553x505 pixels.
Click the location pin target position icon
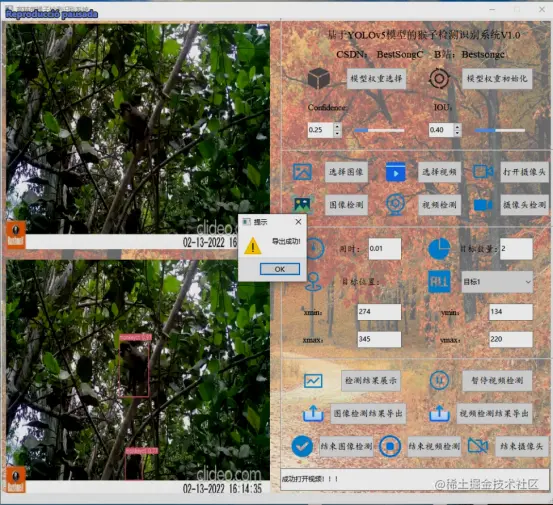tap(314, 281)
